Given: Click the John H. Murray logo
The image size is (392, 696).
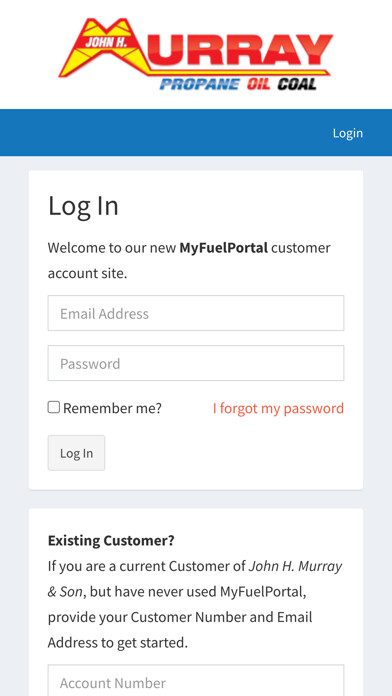Looking at the screenshot, I should point(196,54).
